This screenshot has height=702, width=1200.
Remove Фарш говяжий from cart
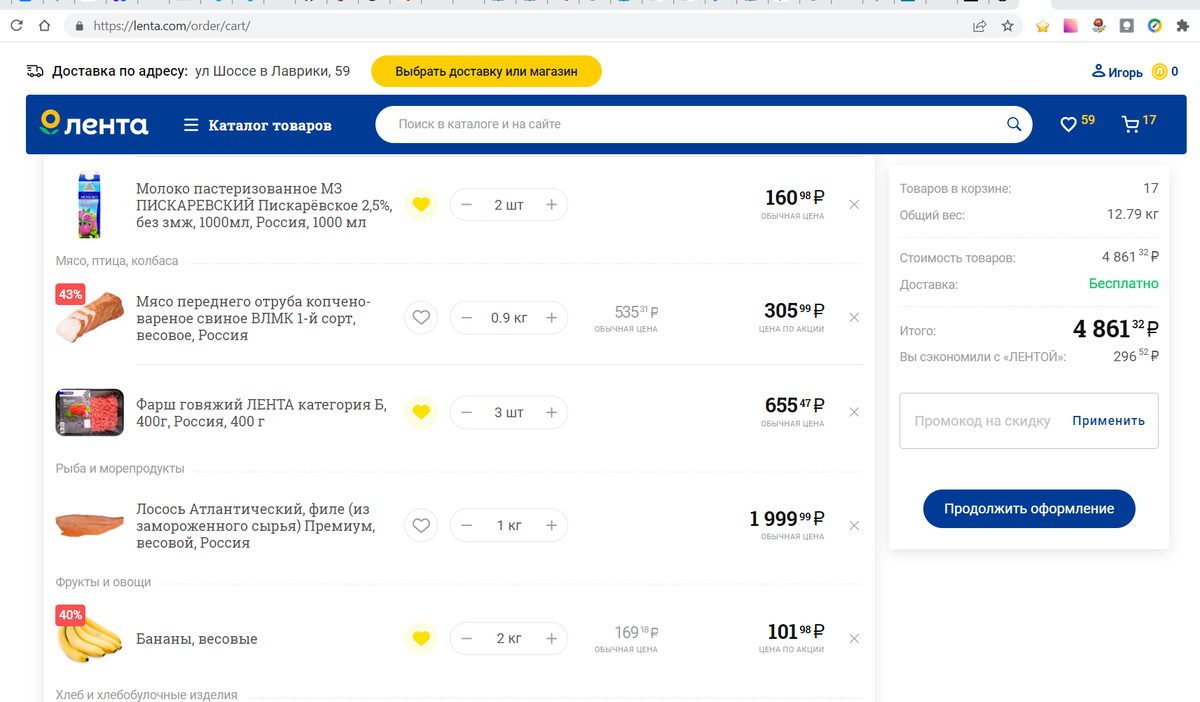(x=854, y=412)
